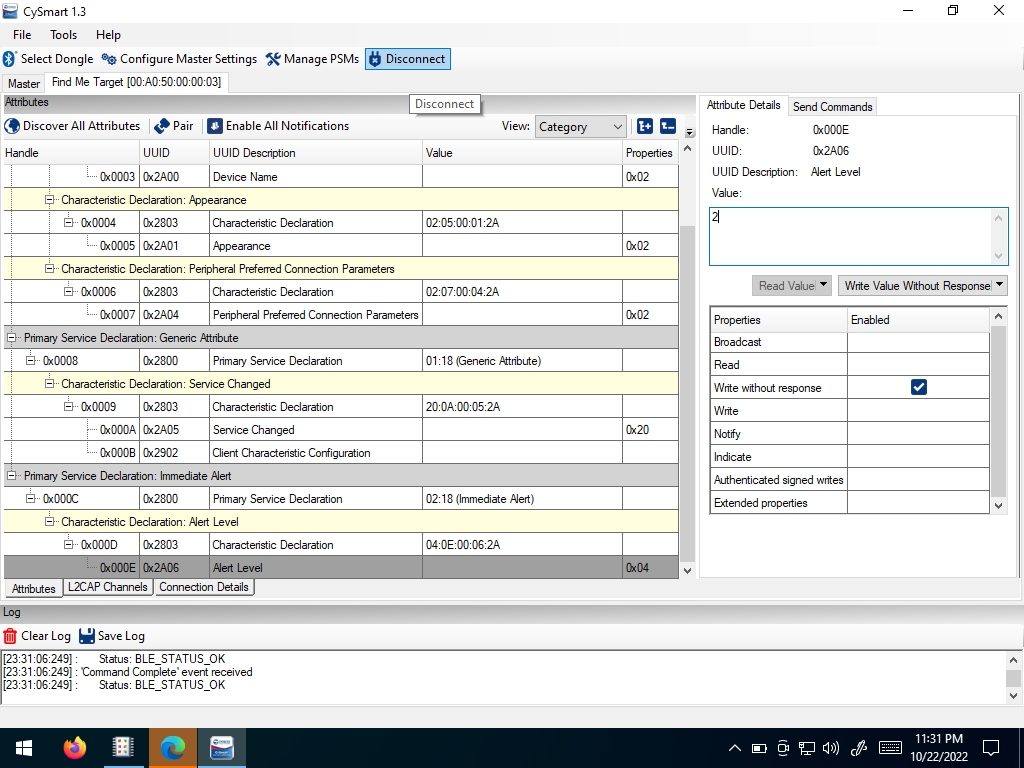Open the Tools menu
The height and width of the screenshot is (768, 1024).
click(63, 35)
